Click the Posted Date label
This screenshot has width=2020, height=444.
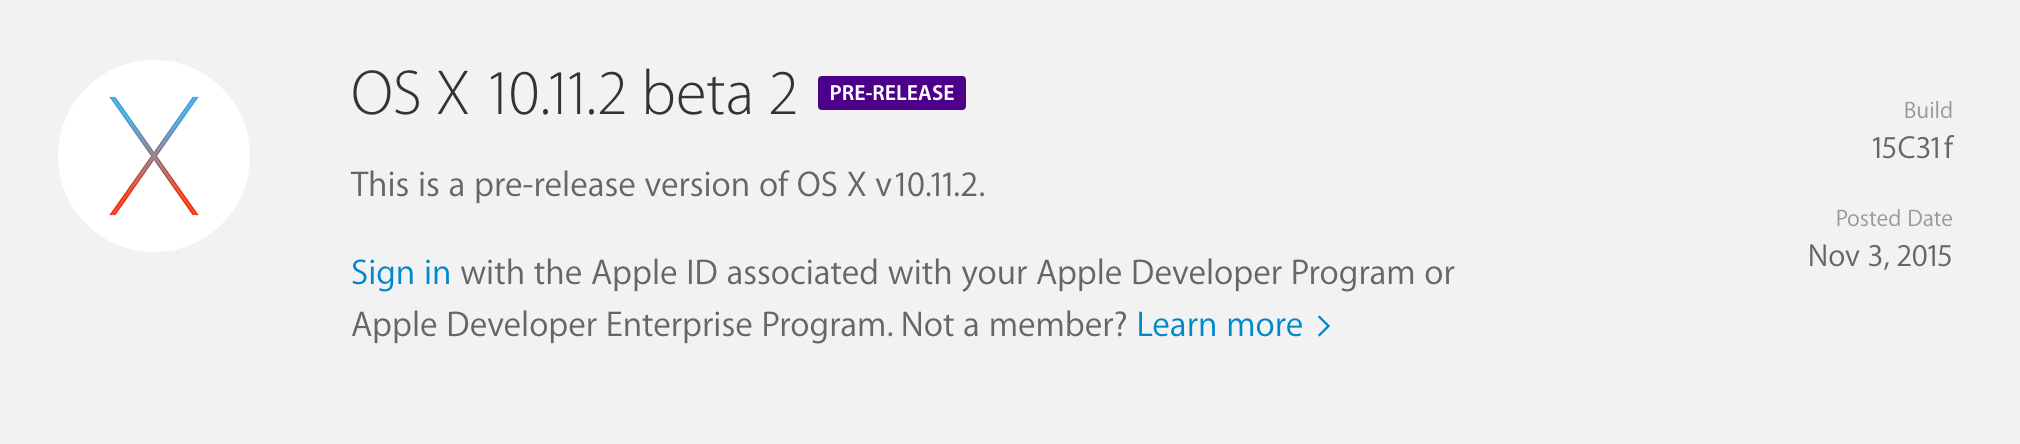[x=1893, y=218]
